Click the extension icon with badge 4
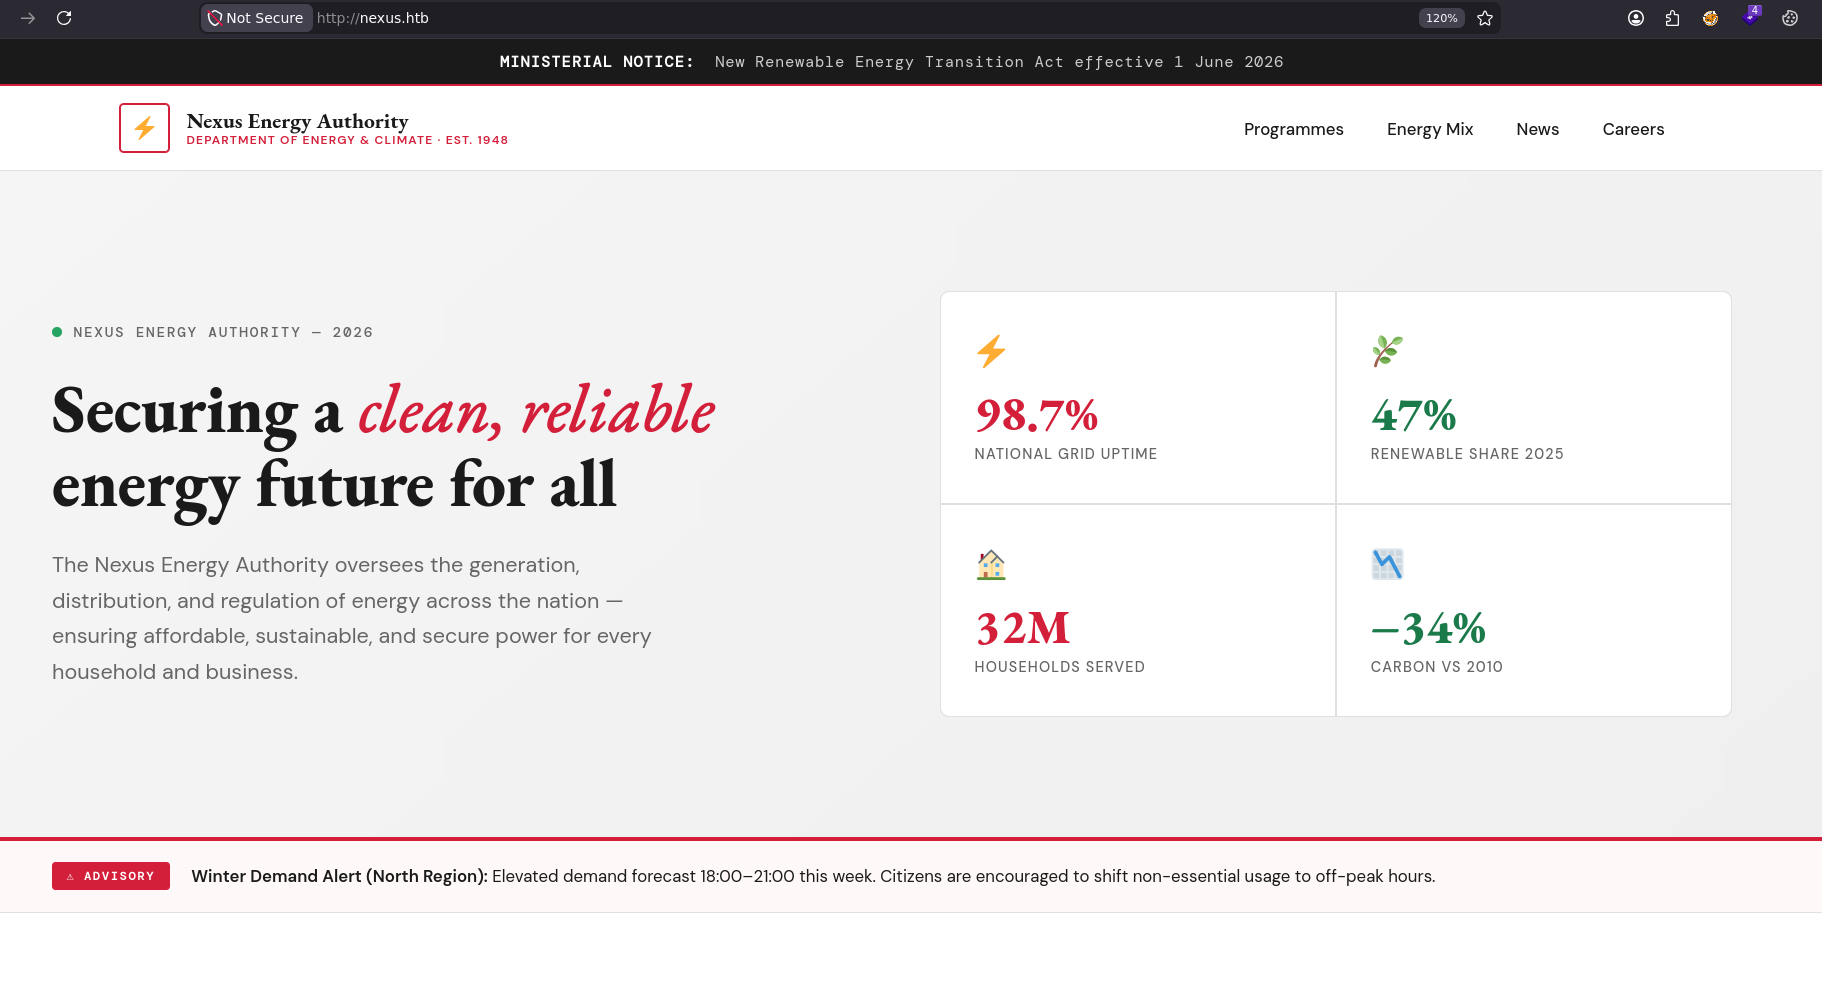 [x=1751, y=16]
